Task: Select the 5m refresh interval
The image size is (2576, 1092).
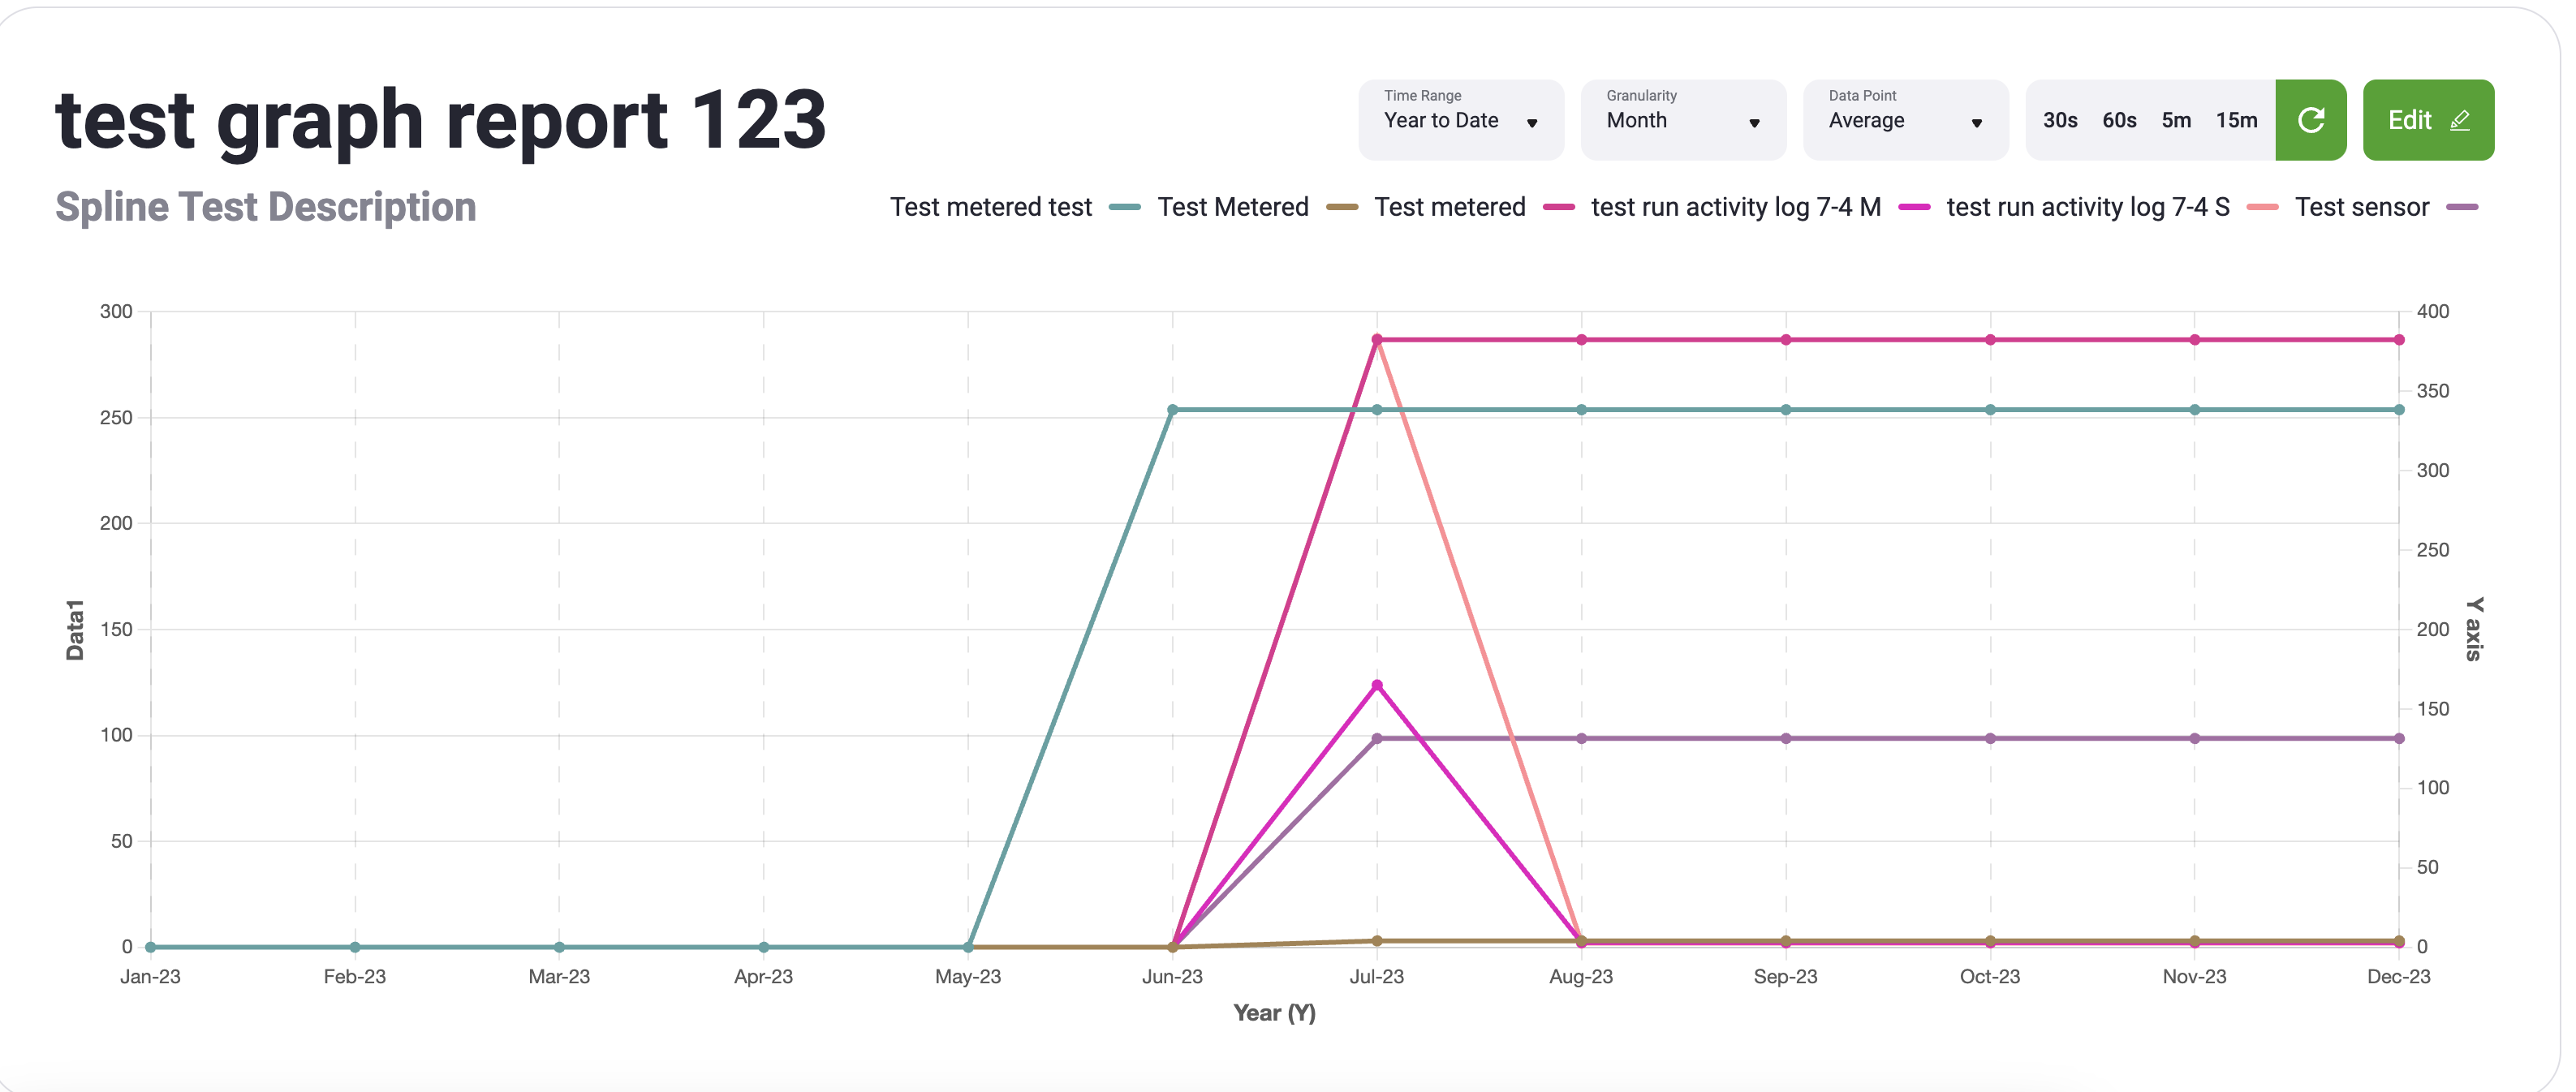Action: point(2176,120)
